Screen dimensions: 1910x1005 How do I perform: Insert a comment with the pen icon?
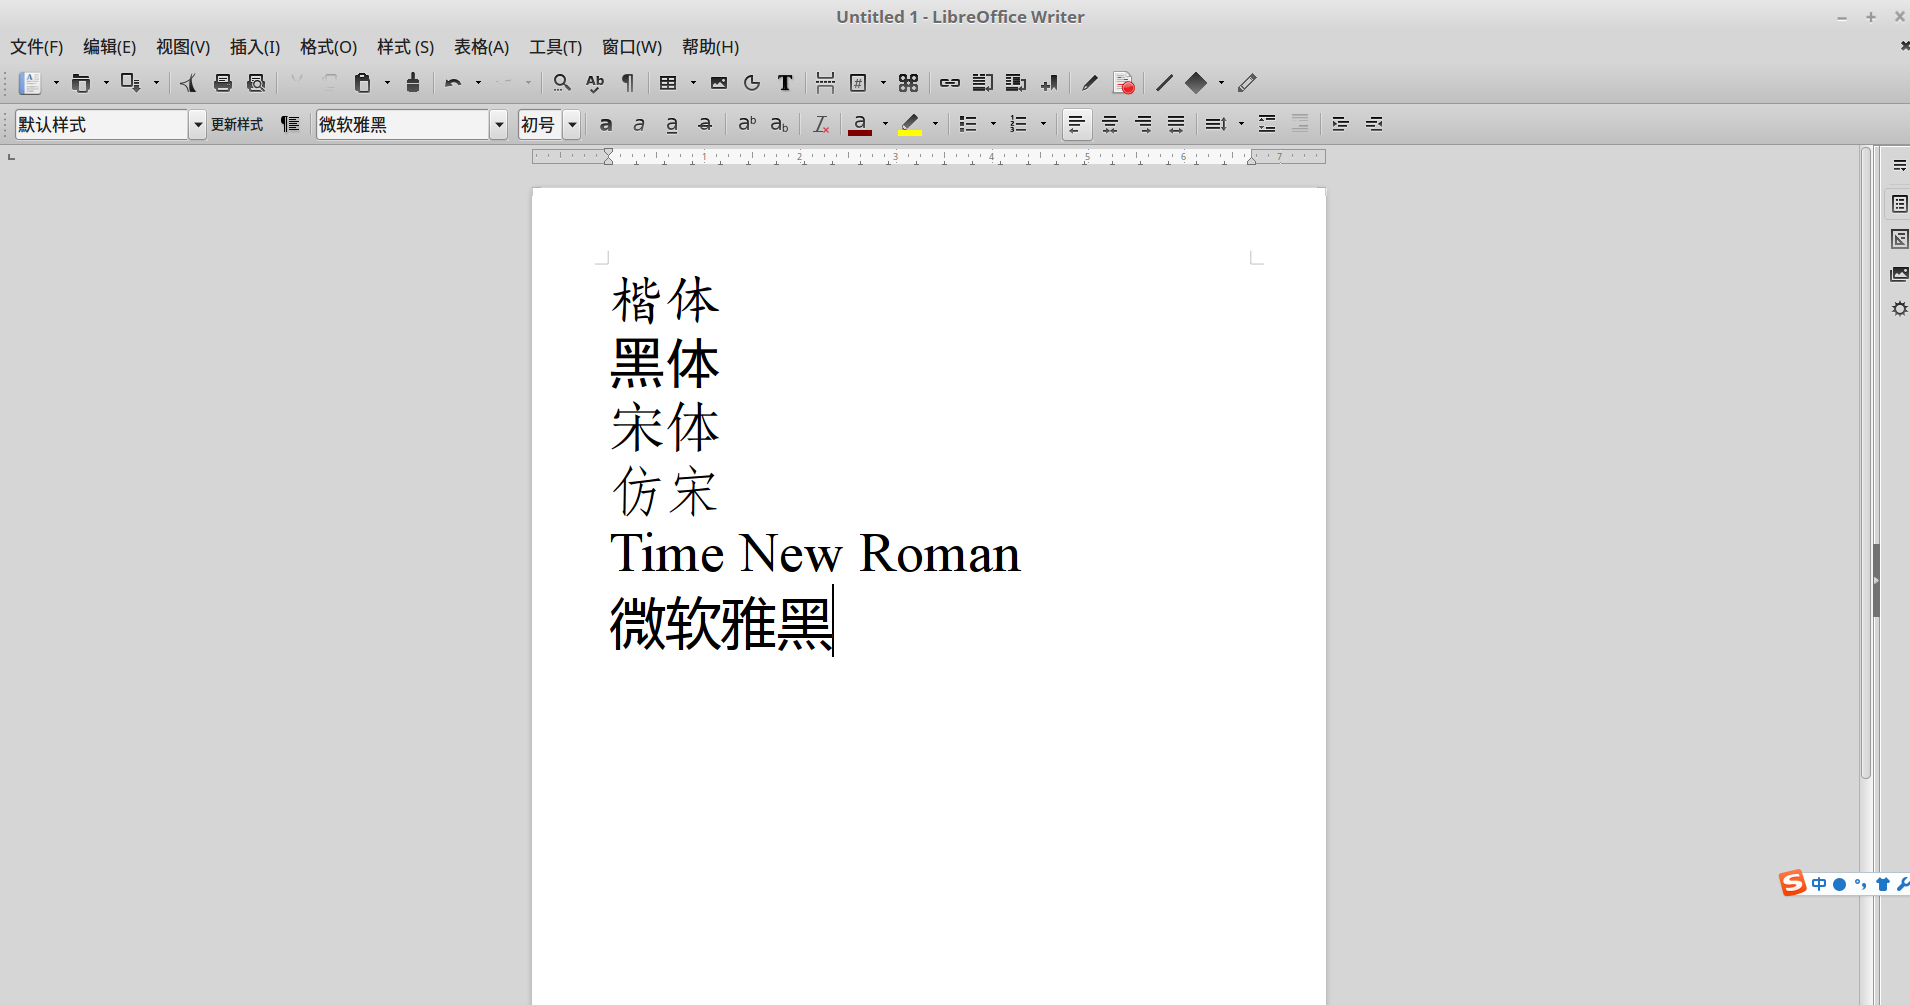(1090, 83)
